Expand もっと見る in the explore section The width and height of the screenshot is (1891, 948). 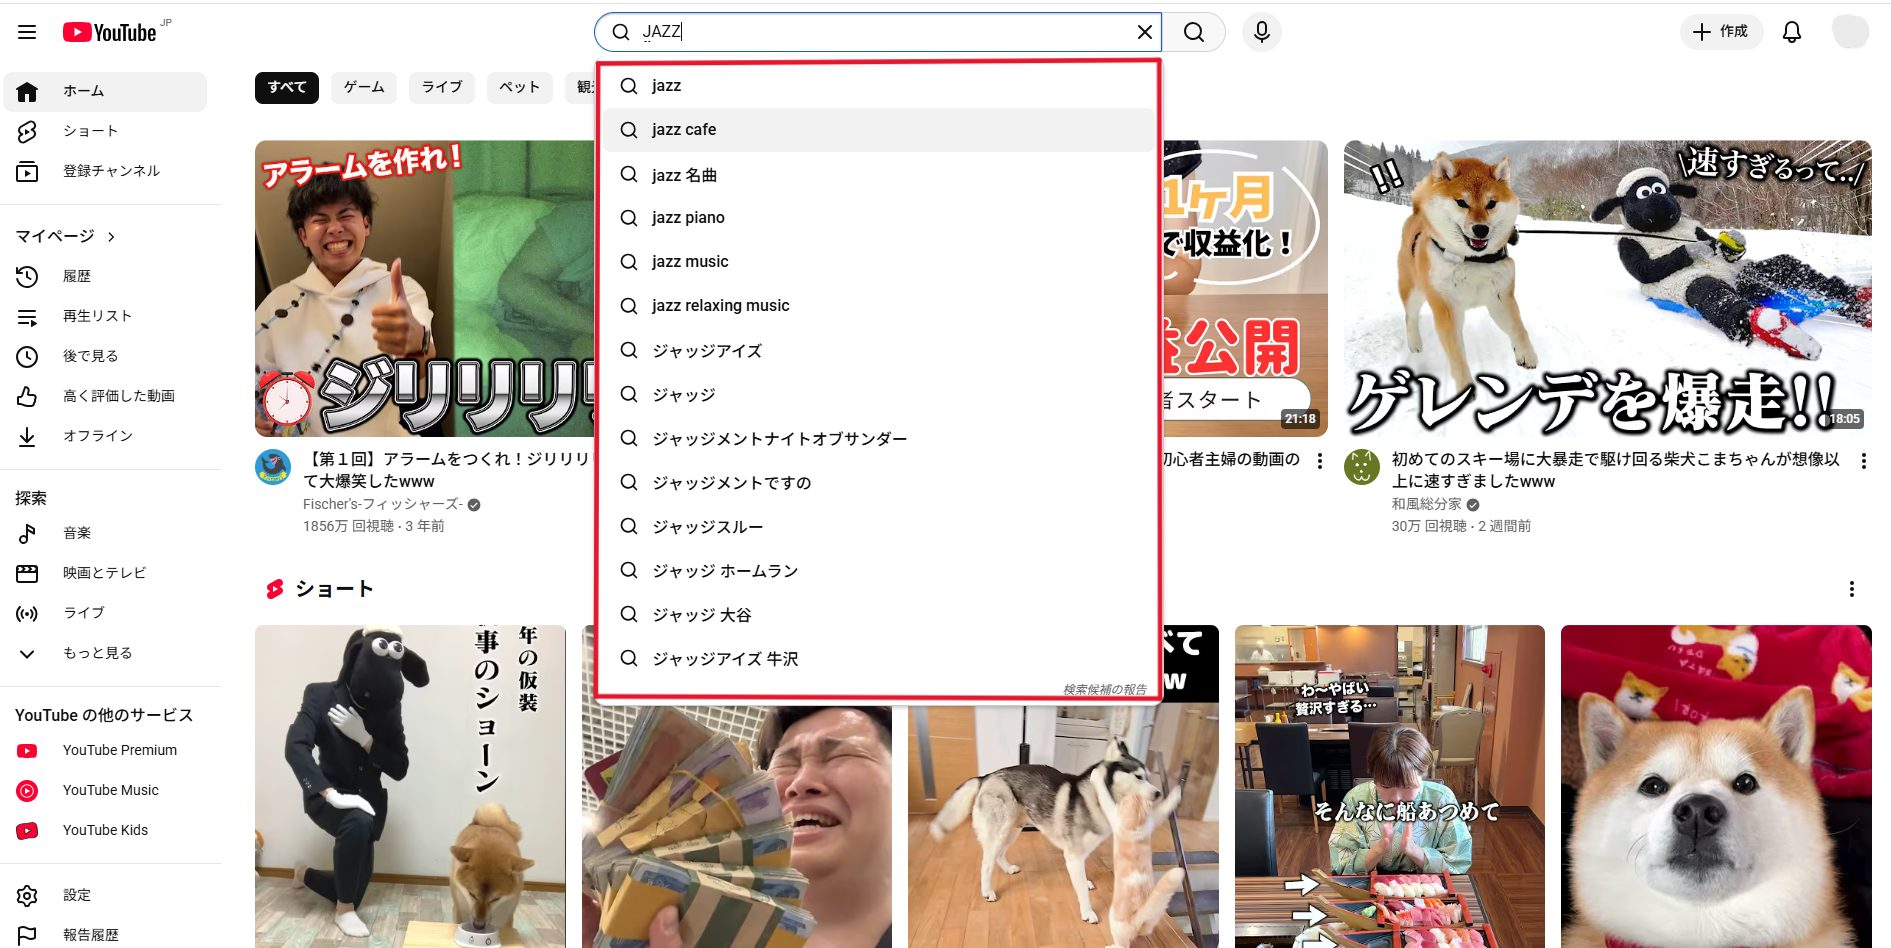(97, 653)
